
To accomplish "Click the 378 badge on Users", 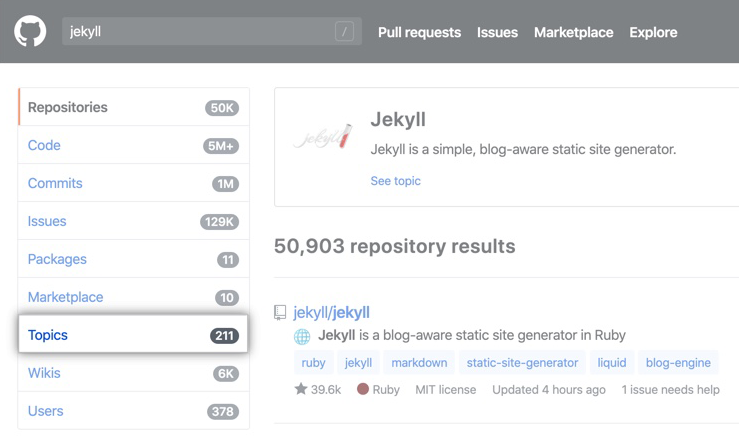I will point(223,412).
